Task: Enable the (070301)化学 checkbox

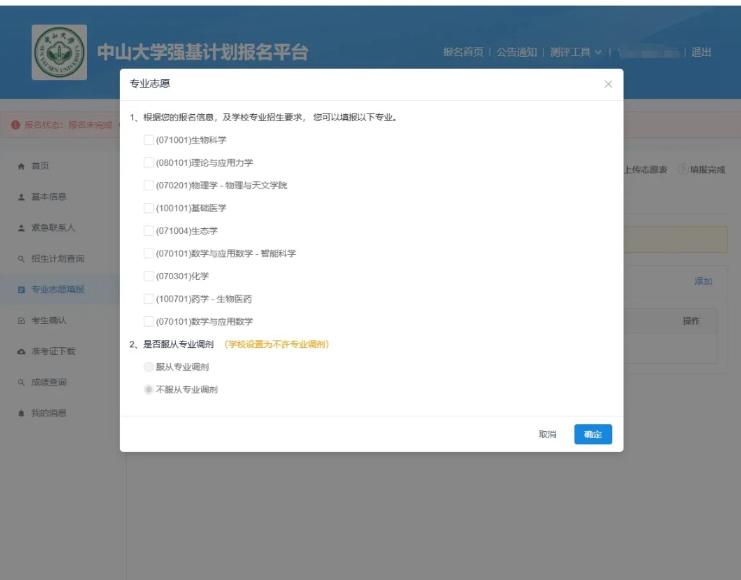Action: click(x=149, y=276)
